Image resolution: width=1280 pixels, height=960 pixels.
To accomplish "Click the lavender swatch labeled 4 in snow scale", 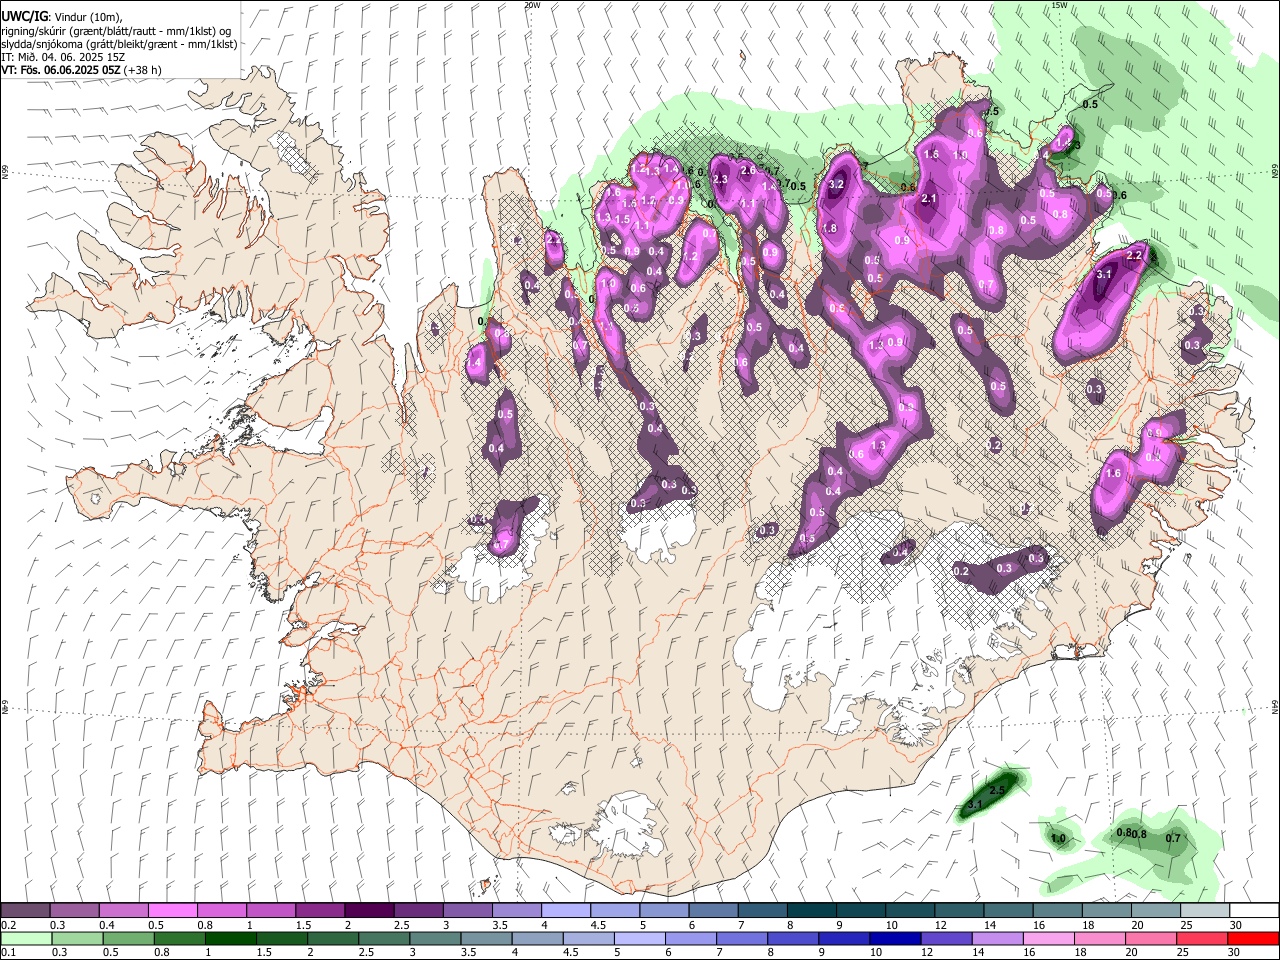I will pos(564,910).
